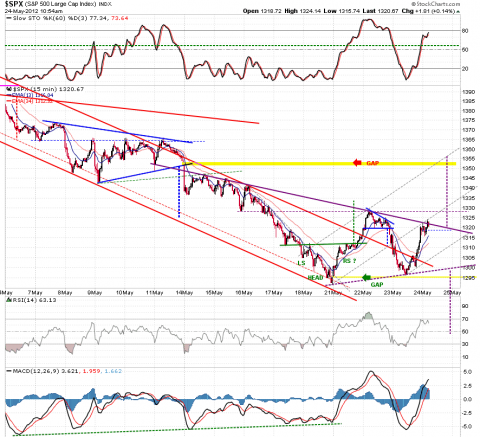Click the 1310 price axis label

[468, 247]
